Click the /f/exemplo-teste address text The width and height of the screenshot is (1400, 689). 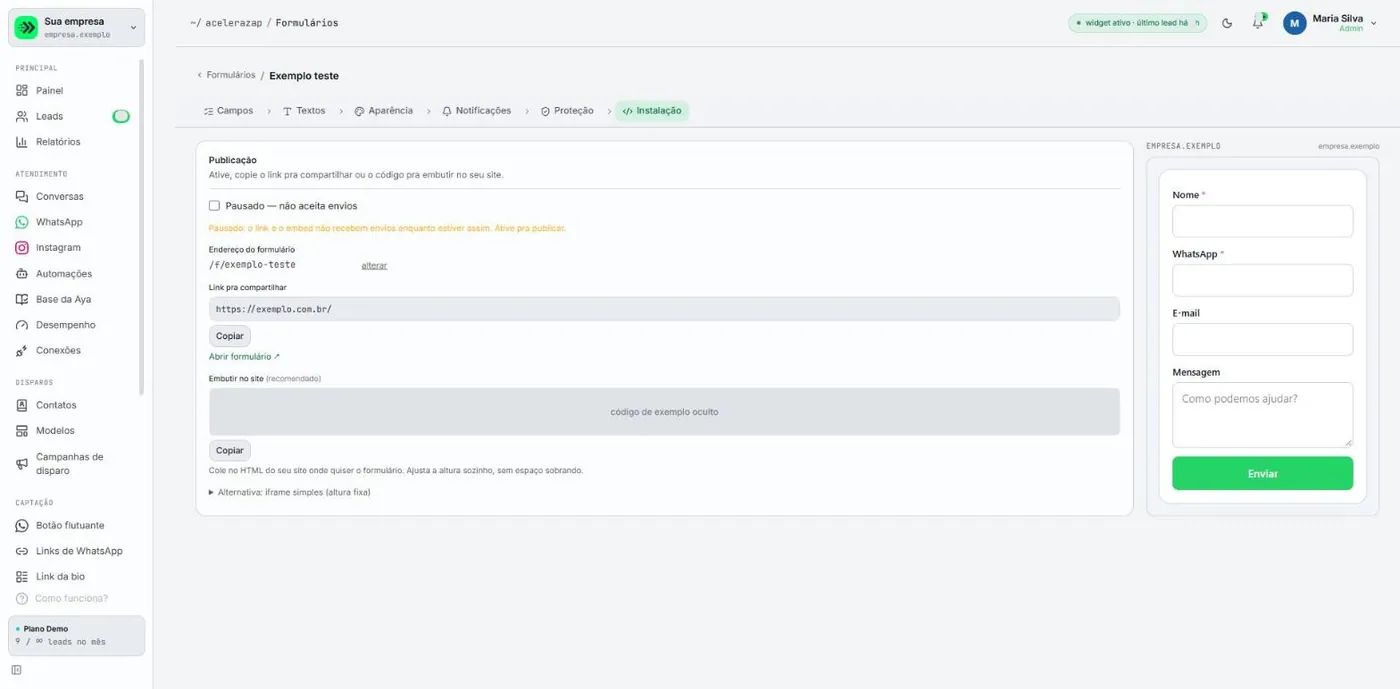coord(252,265)
